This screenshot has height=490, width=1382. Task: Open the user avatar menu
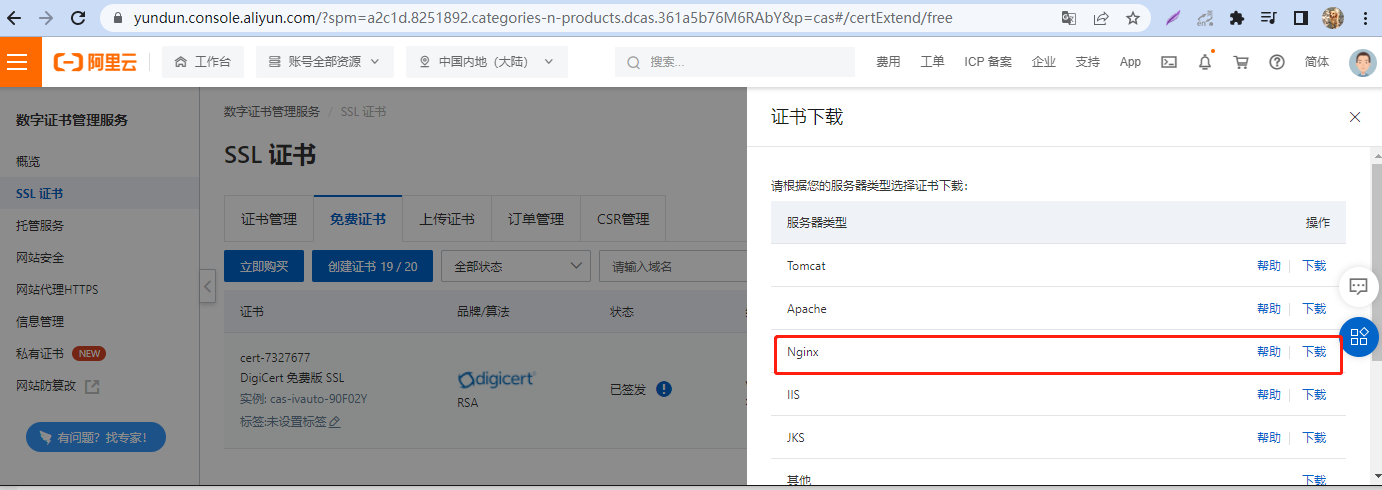[x=1363, y=62]
